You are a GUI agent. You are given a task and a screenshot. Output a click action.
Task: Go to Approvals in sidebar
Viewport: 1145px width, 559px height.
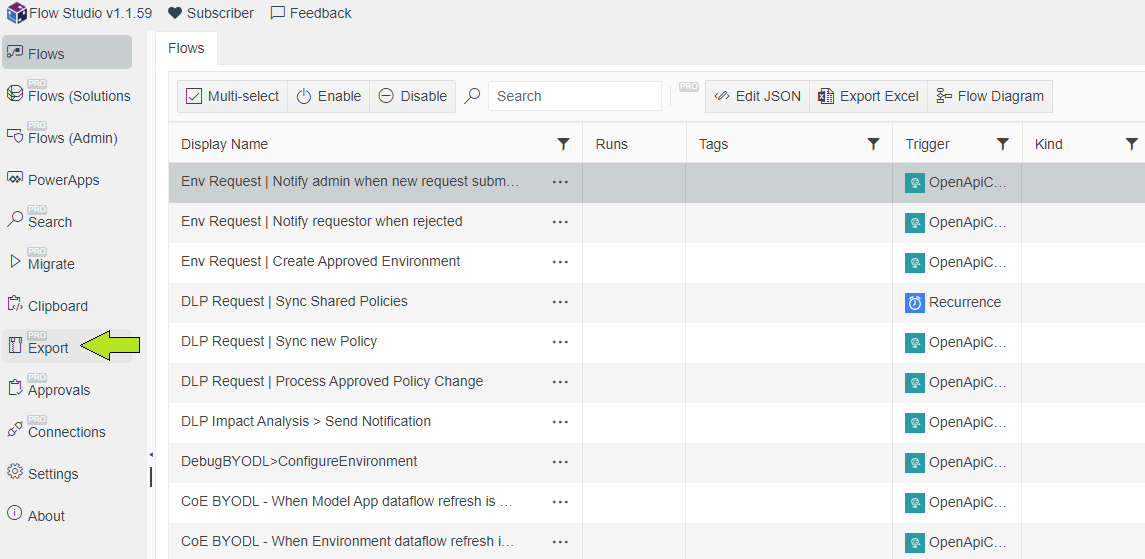pos(58,390)
